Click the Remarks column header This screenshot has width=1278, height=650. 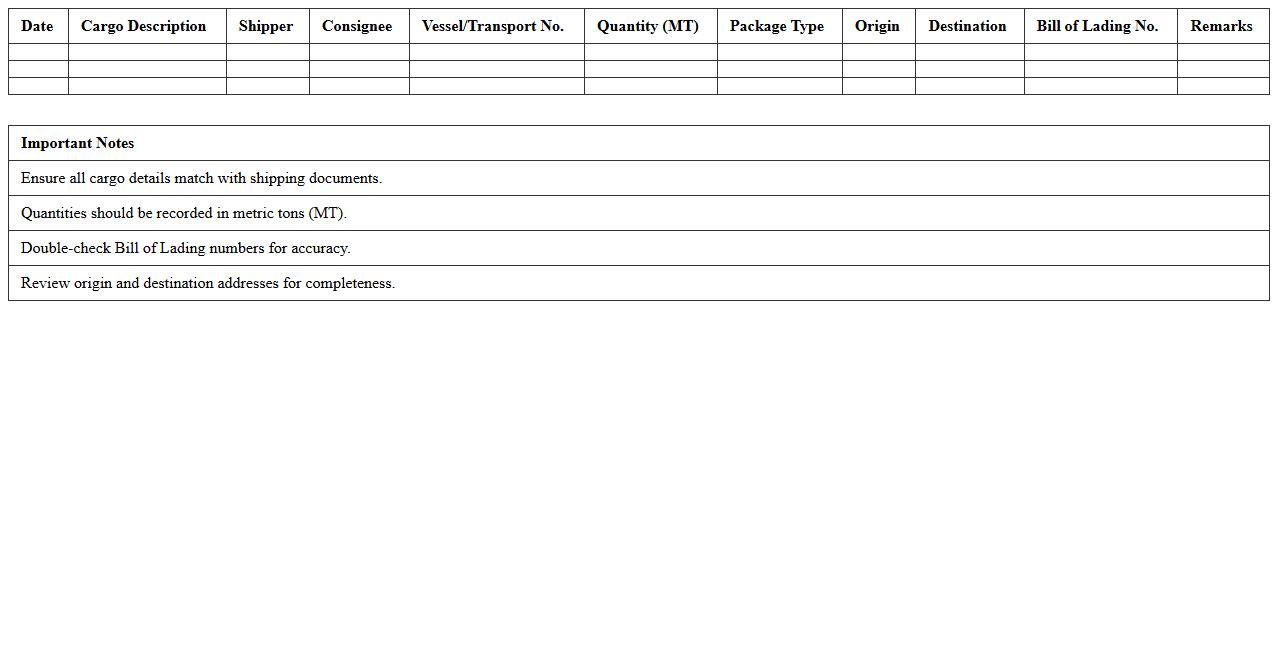pyautogui.click(x=1221, y=26)
